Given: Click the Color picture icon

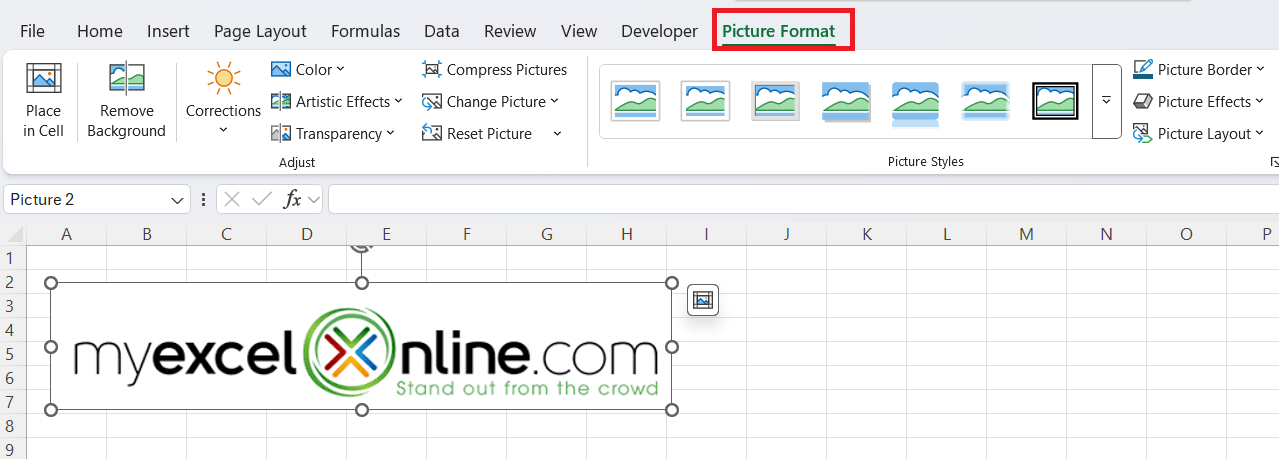Looking at the screenshot, I should (281, 70).
